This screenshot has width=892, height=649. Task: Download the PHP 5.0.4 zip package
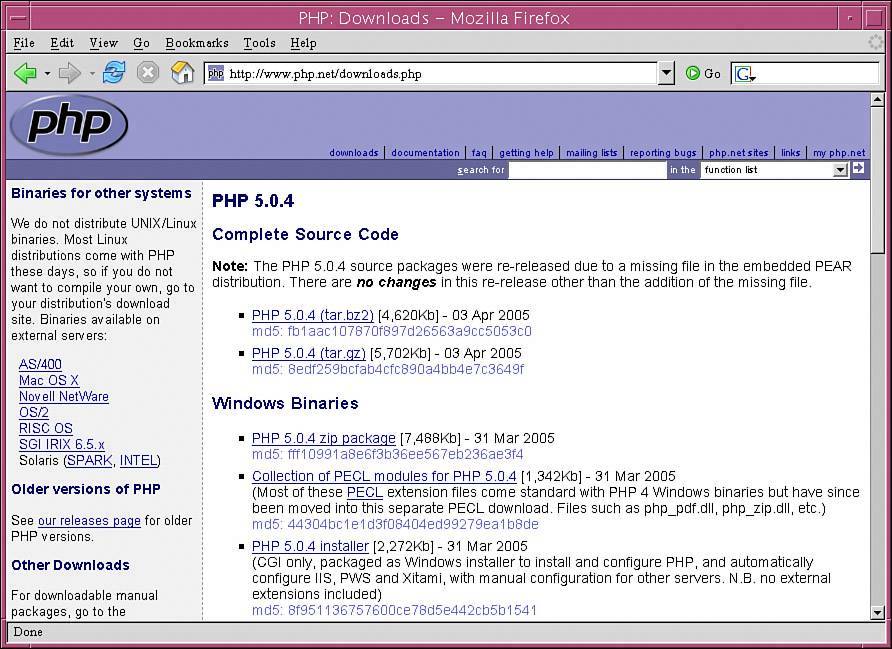(x=324, y=439)
